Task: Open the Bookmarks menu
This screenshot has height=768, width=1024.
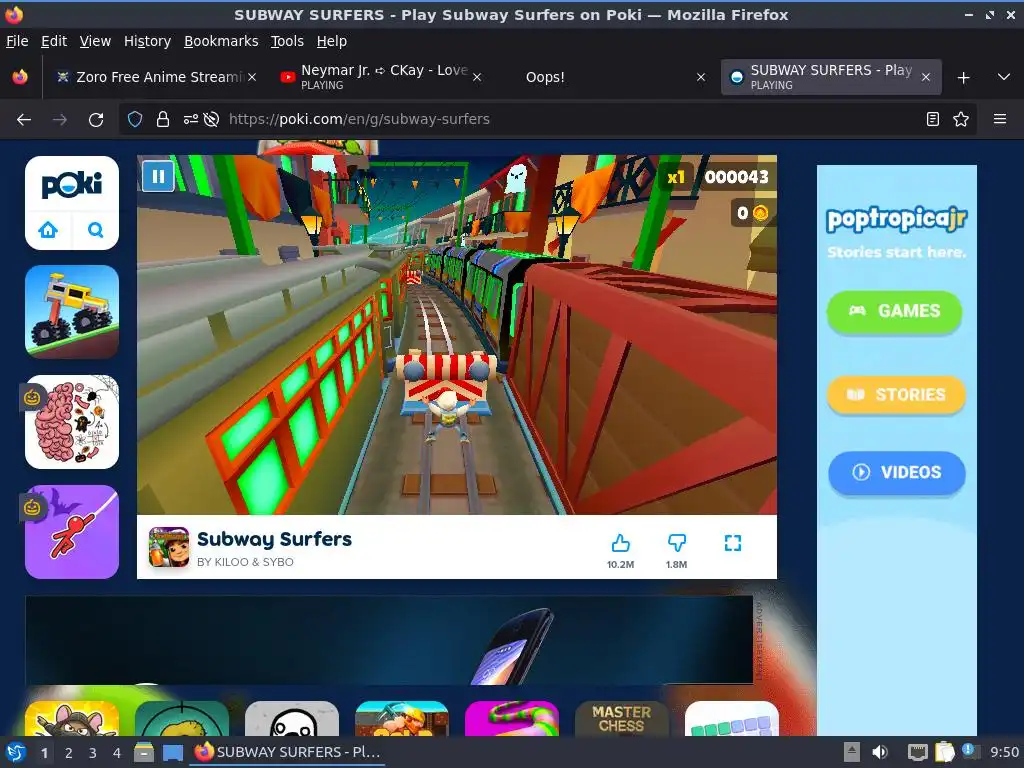Action: pyautogui.click(x=221, y=41)
